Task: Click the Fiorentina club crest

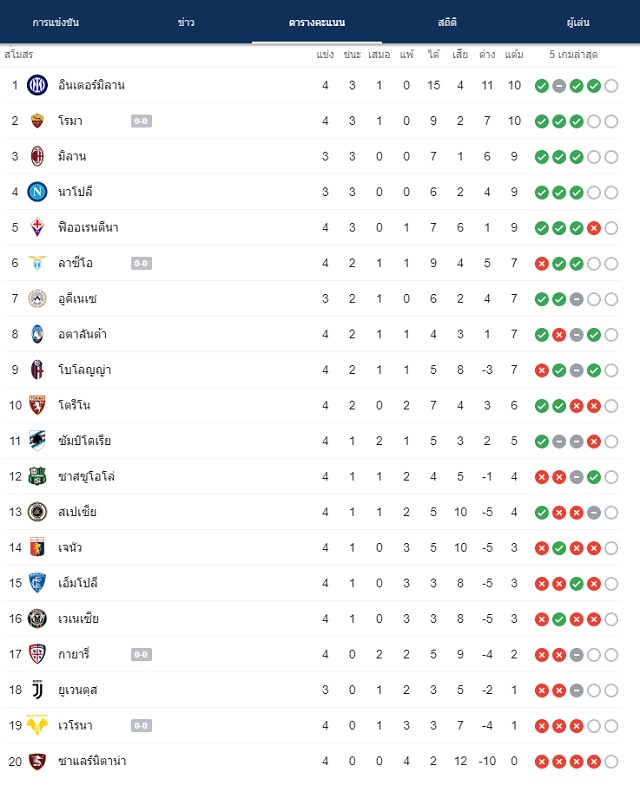Action: 37,227
